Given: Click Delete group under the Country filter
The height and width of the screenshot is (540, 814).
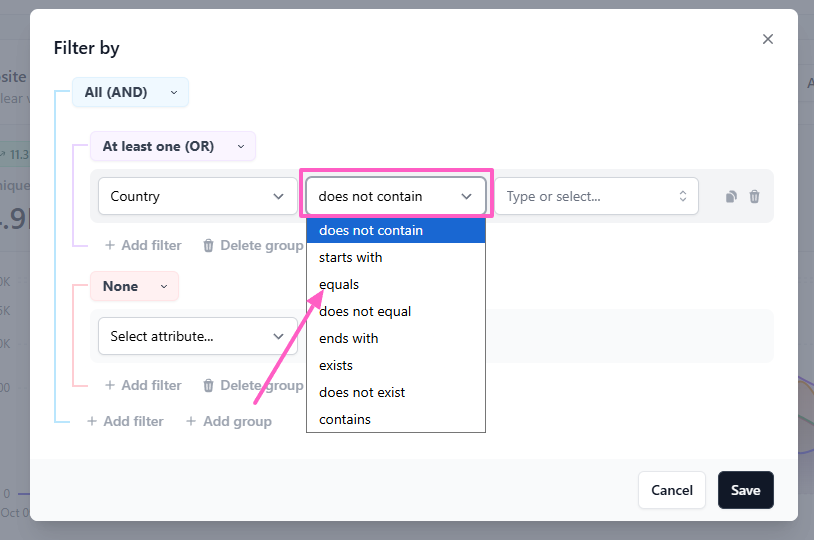Looking at the screenshot, I should [x=253, y=245].
